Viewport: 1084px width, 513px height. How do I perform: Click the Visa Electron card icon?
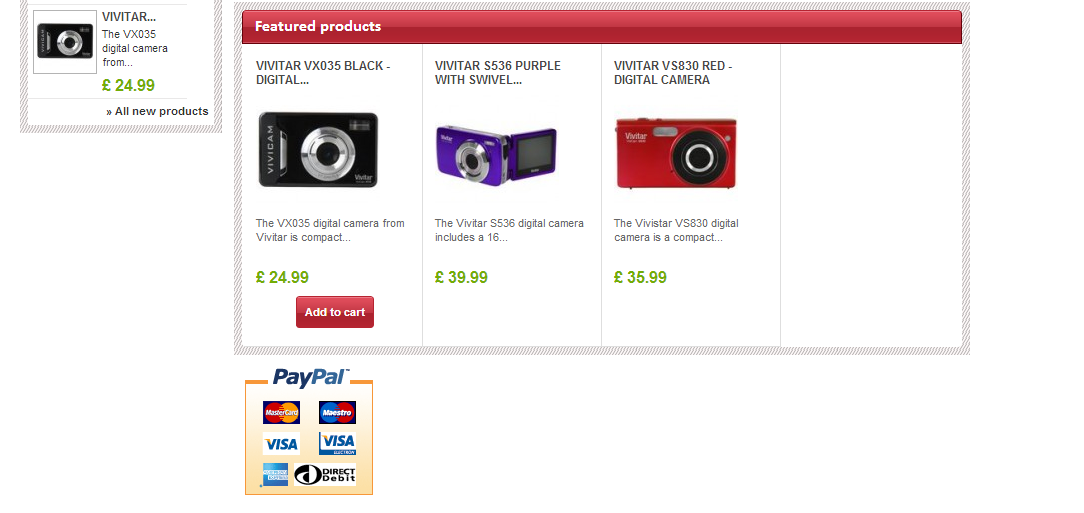[x=337, y=444]
